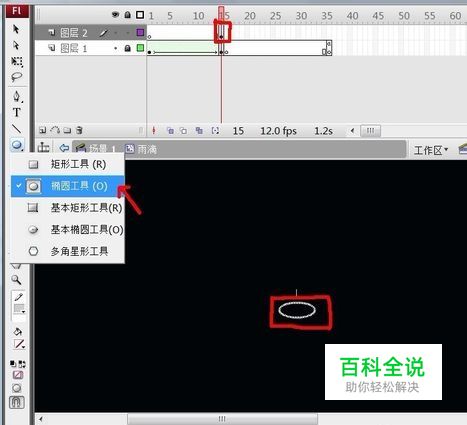Choose 基本椭圆工具(O) from flyout

tap(68, 230)
